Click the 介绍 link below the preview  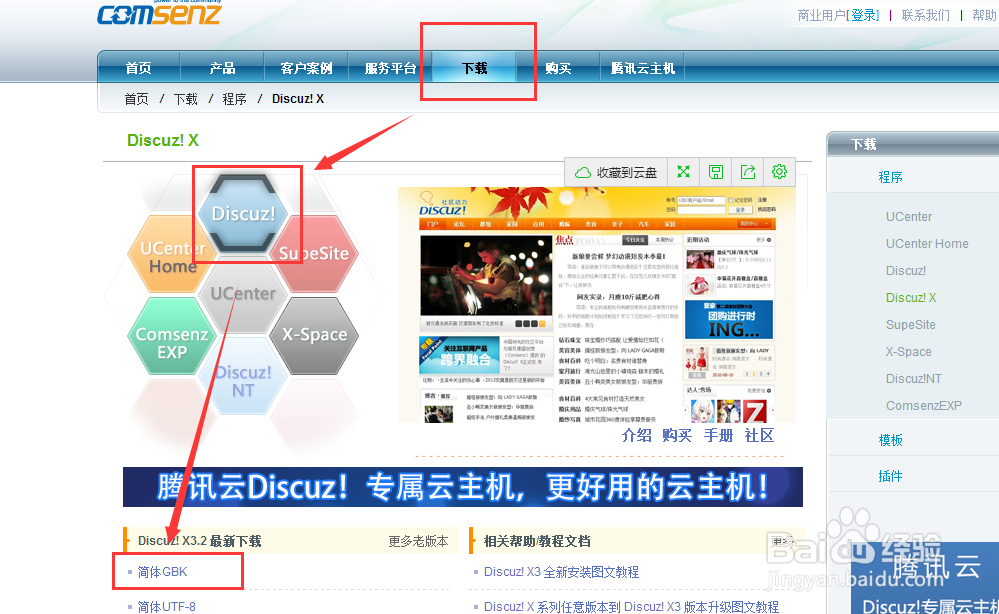636,436
